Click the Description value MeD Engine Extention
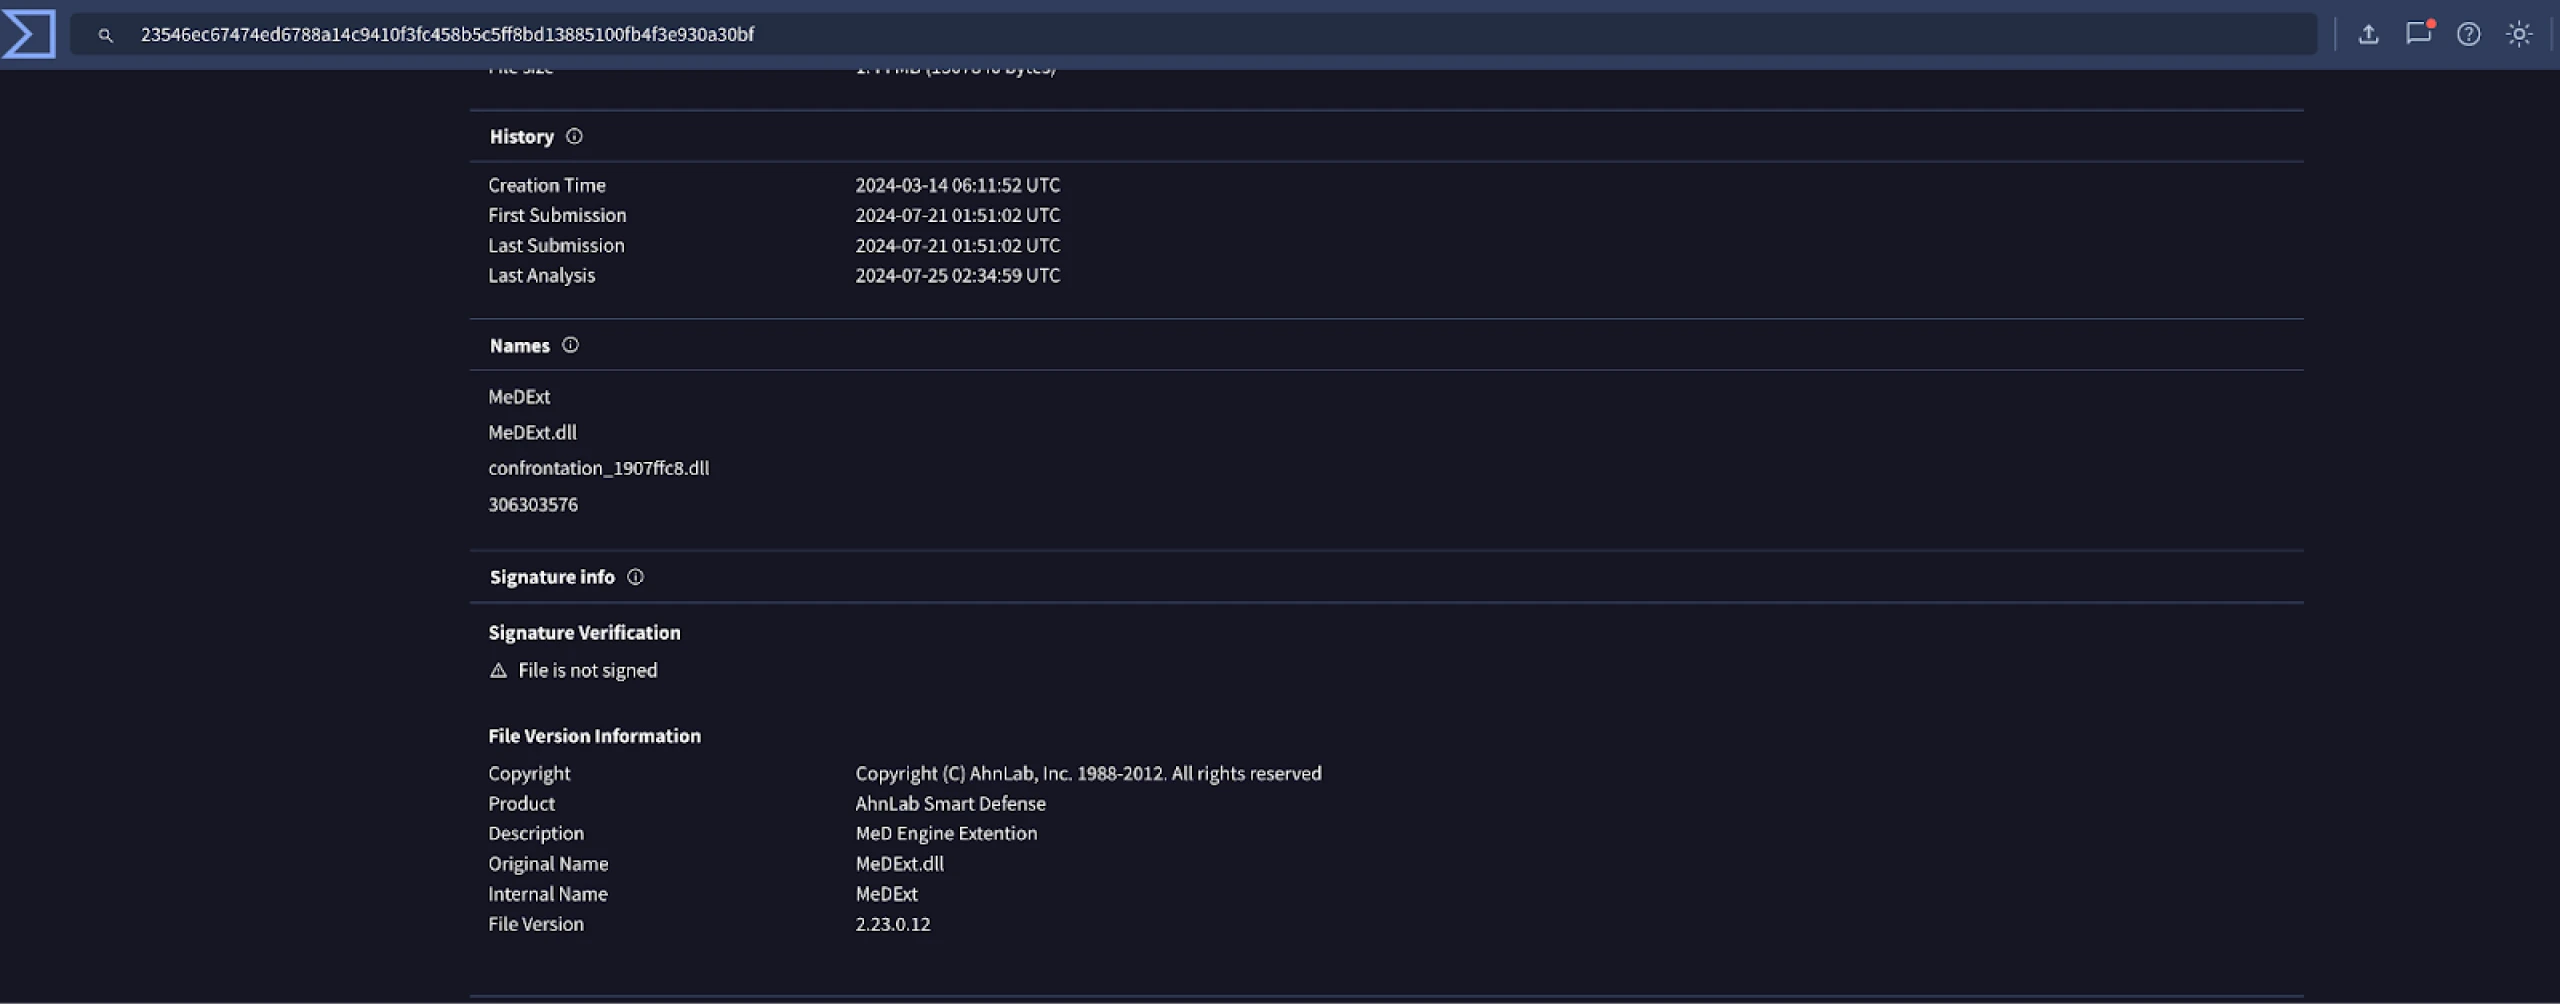Screen dimensions: 2560x1004 coord(946,834)
